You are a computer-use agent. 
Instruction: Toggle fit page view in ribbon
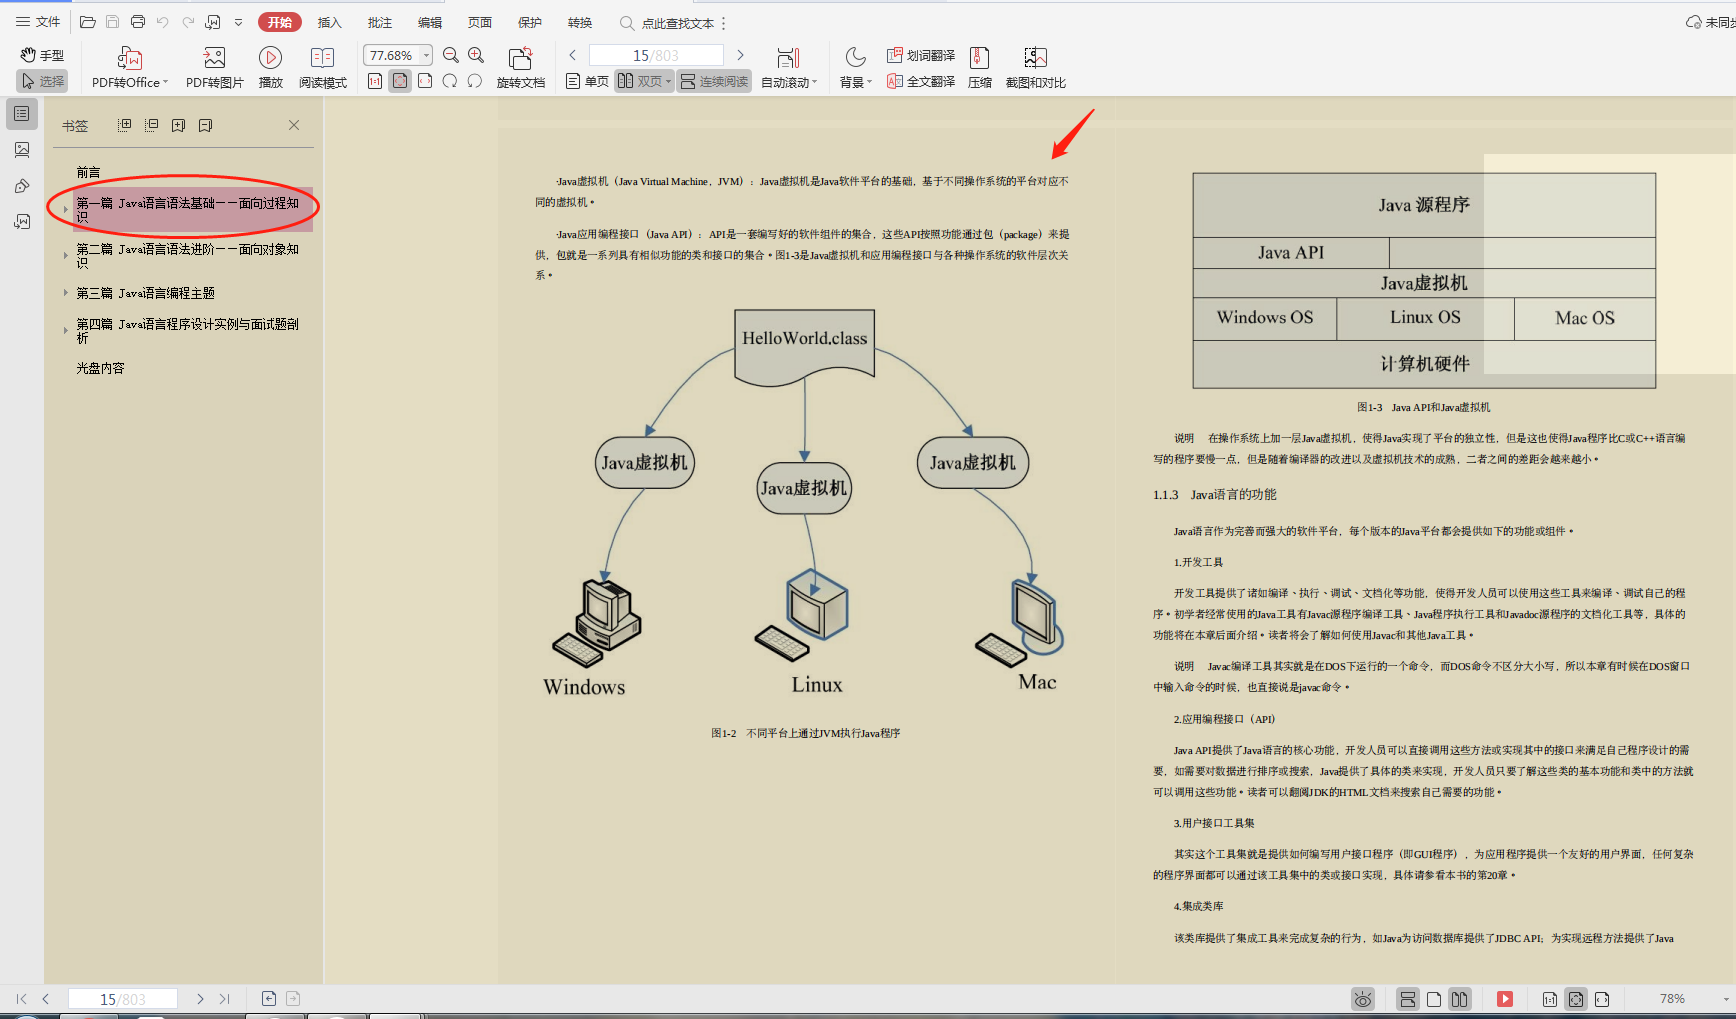point(400,81)
